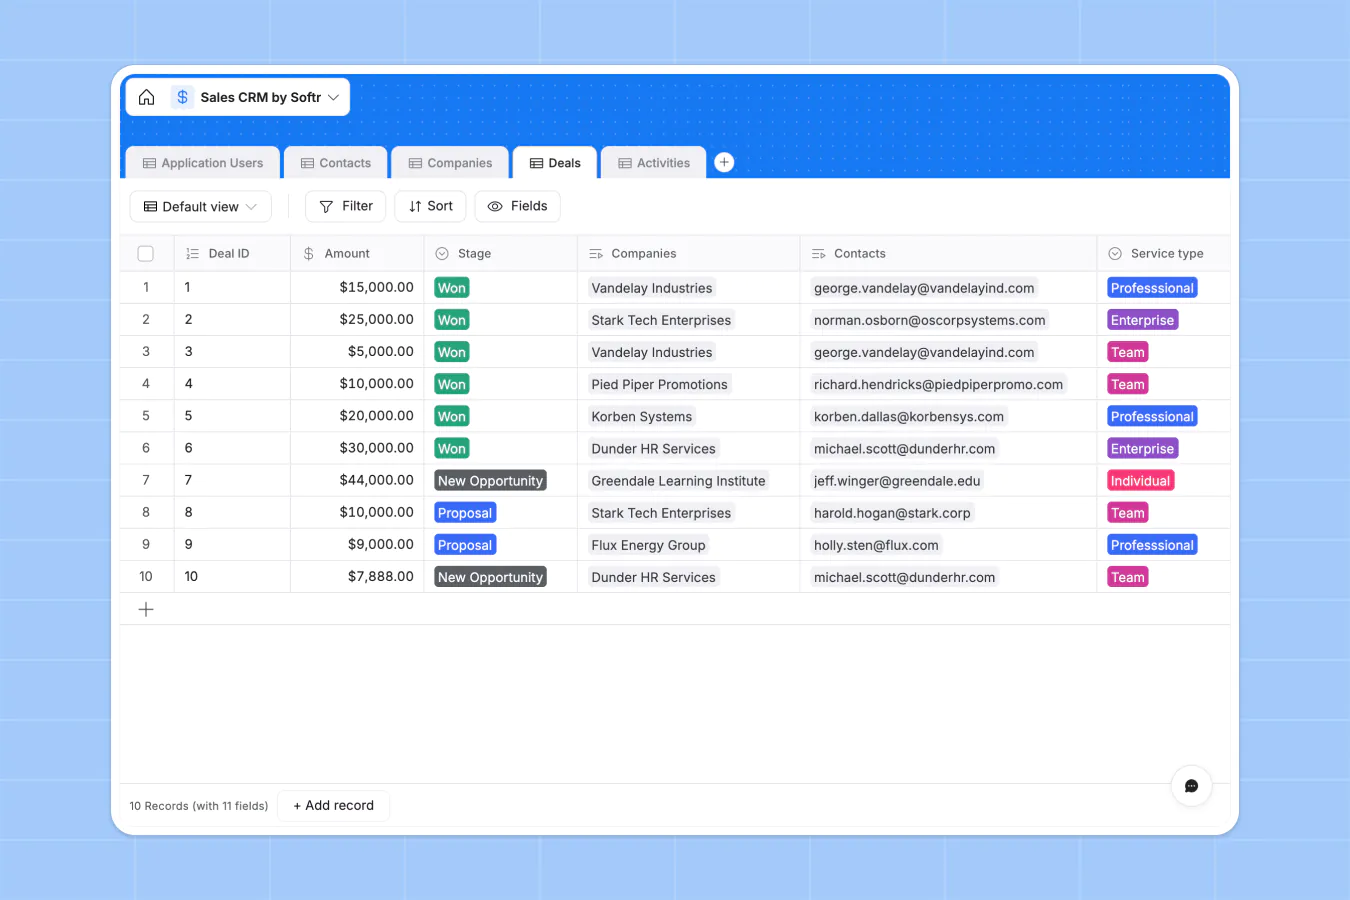Add a new table using the plus icon beside Activities
The width and height of the screenshot is (1350, 900).
[x=723, y=161]
